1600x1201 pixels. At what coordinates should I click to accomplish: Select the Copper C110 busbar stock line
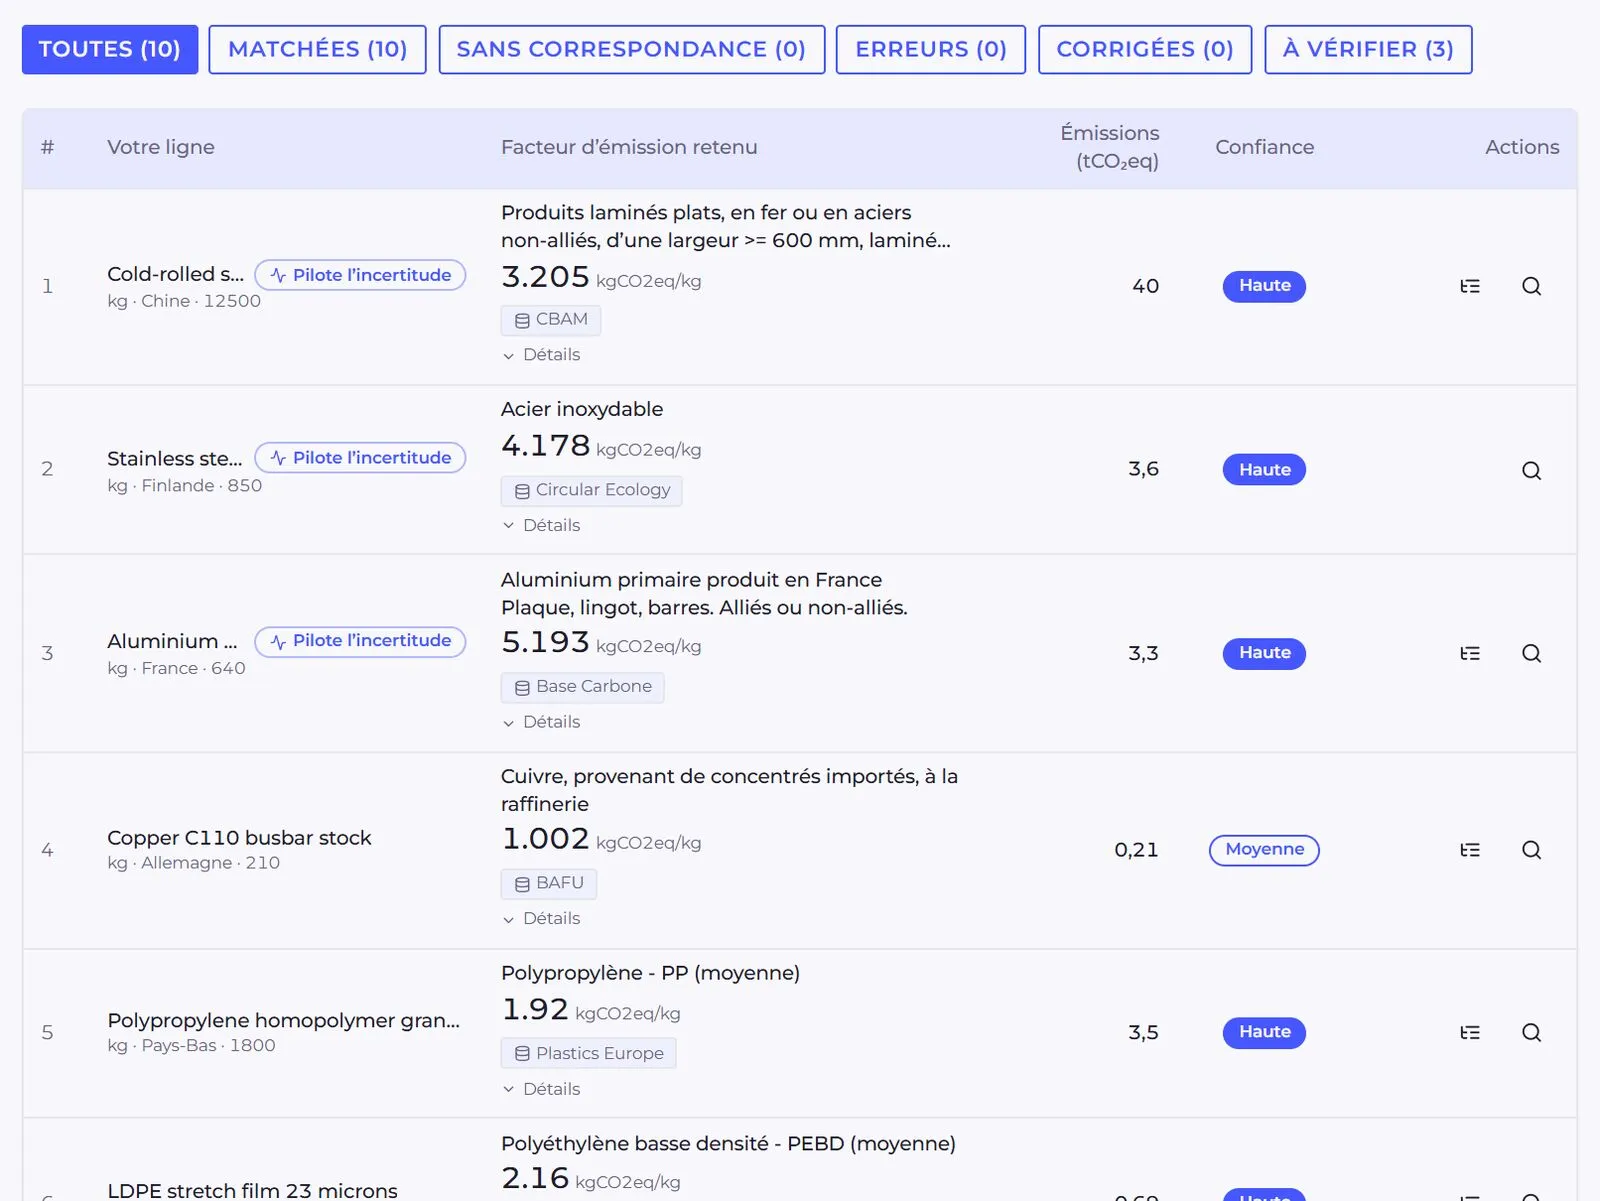pyautogui.click(x=239, y=838)
